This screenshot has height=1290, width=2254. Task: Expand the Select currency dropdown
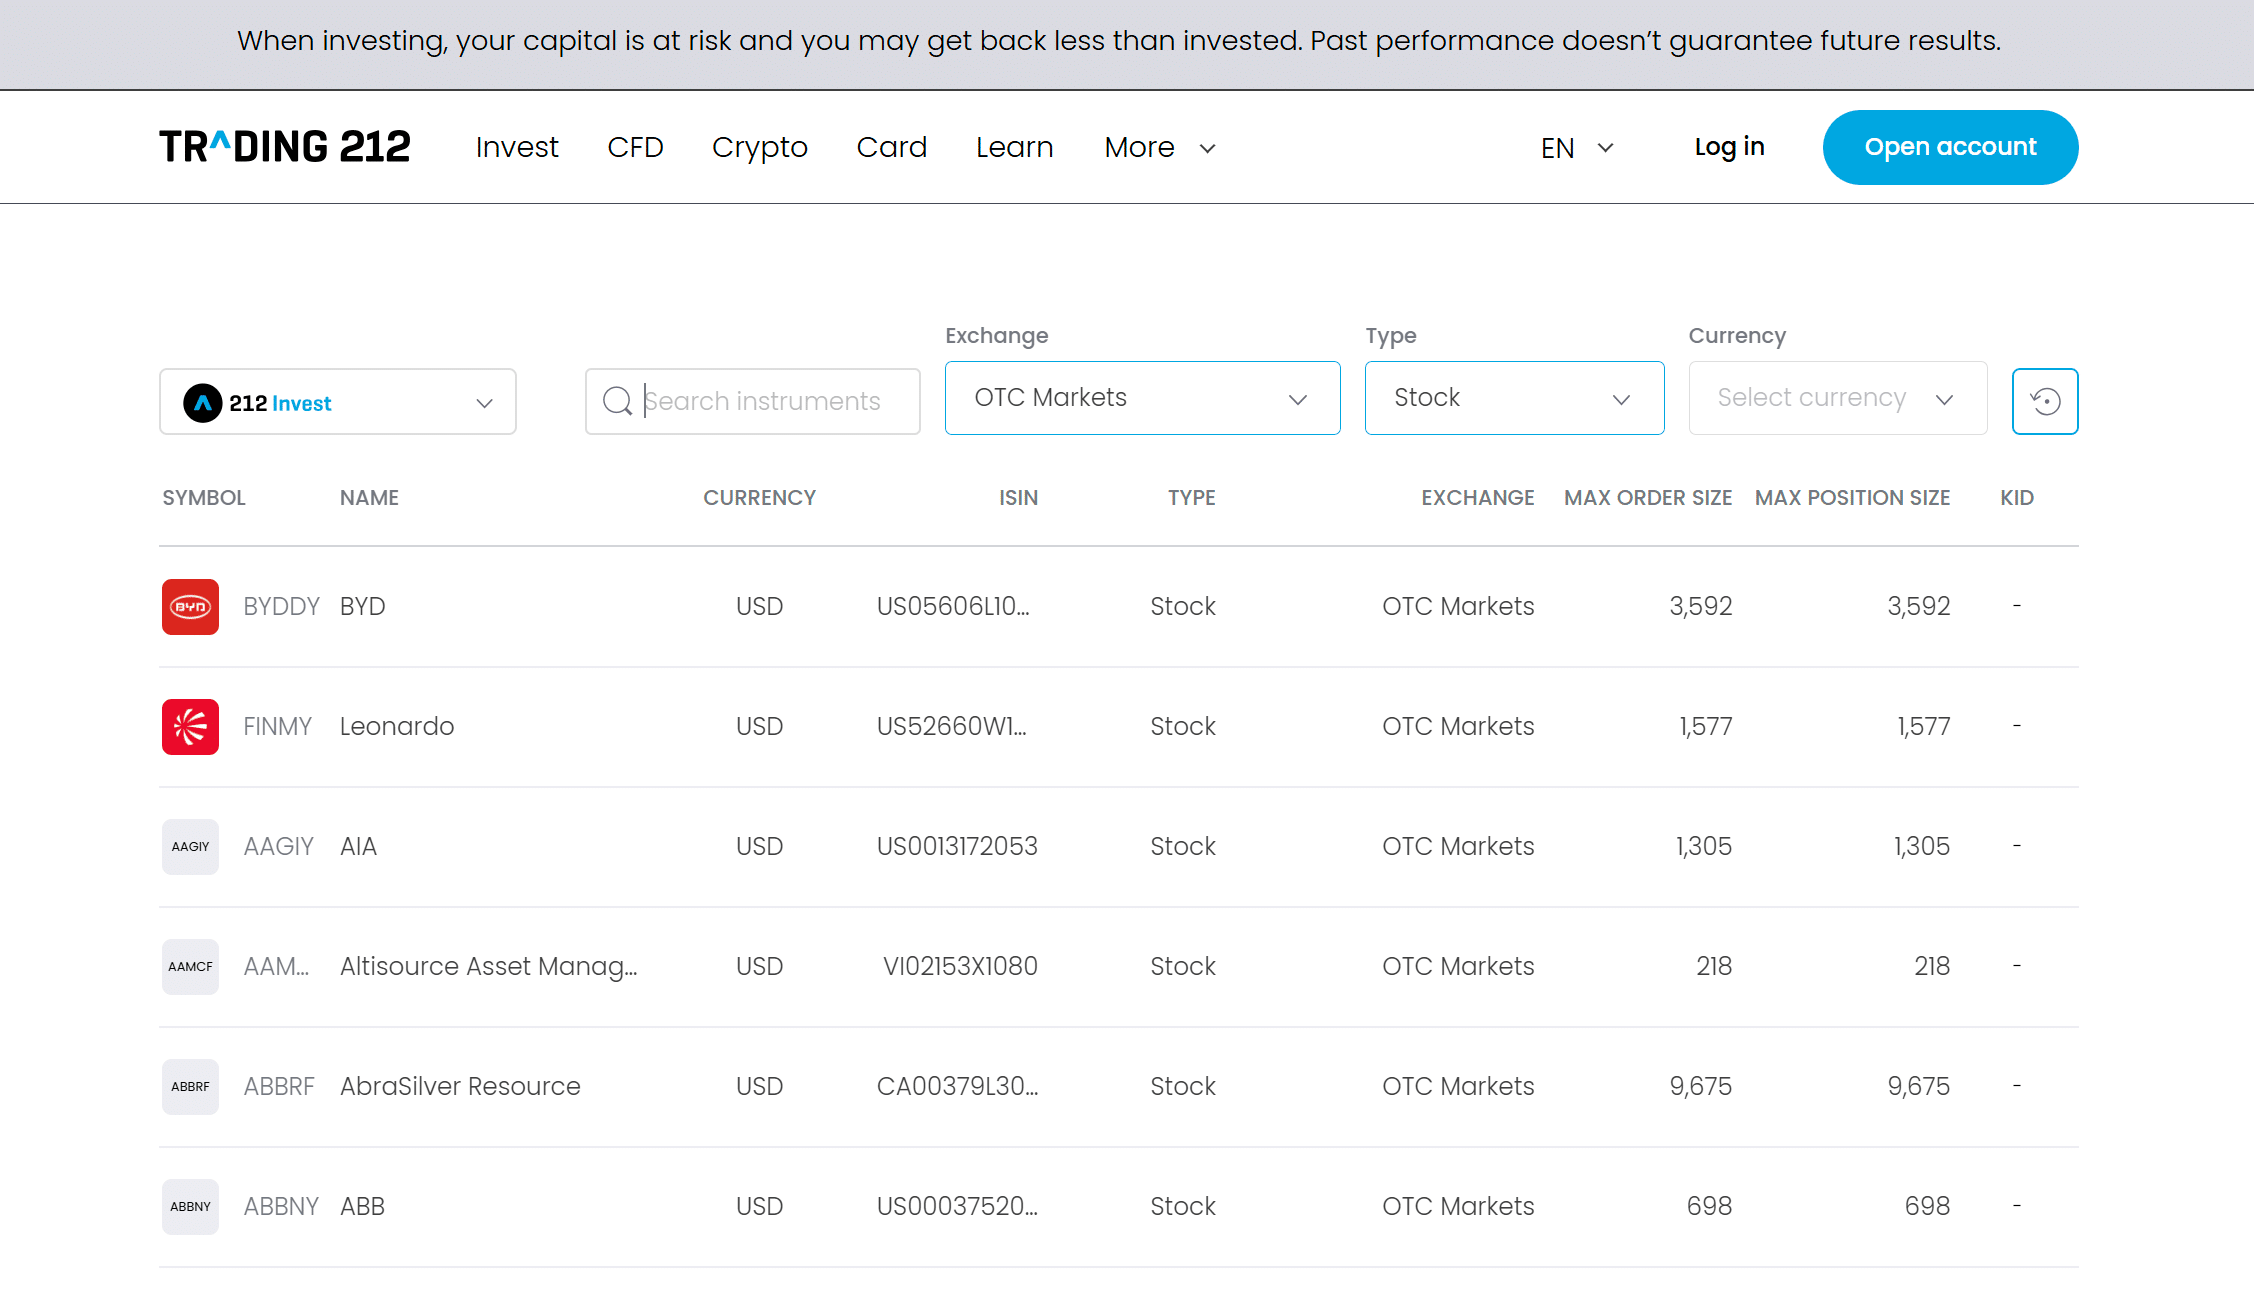click(1836, 398)
